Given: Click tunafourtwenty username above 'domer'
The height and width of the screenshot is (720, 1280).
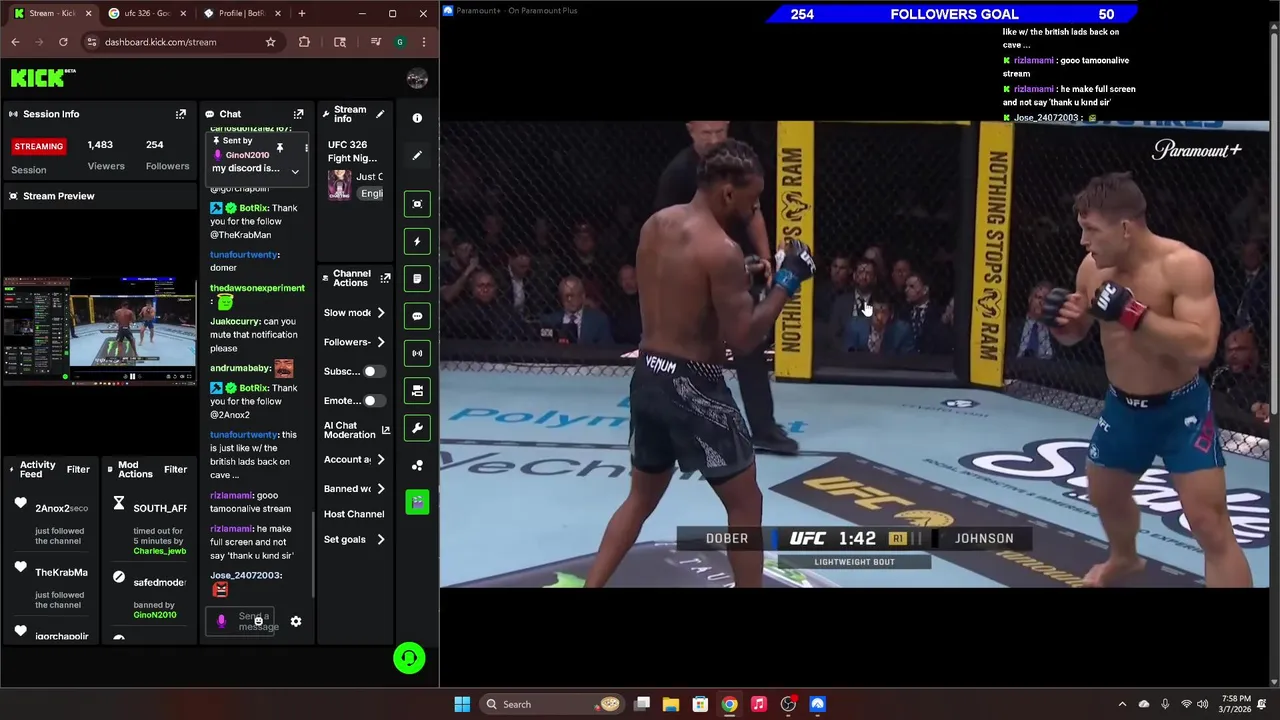Looking at the screenshot, I should (x=244, y=255).
